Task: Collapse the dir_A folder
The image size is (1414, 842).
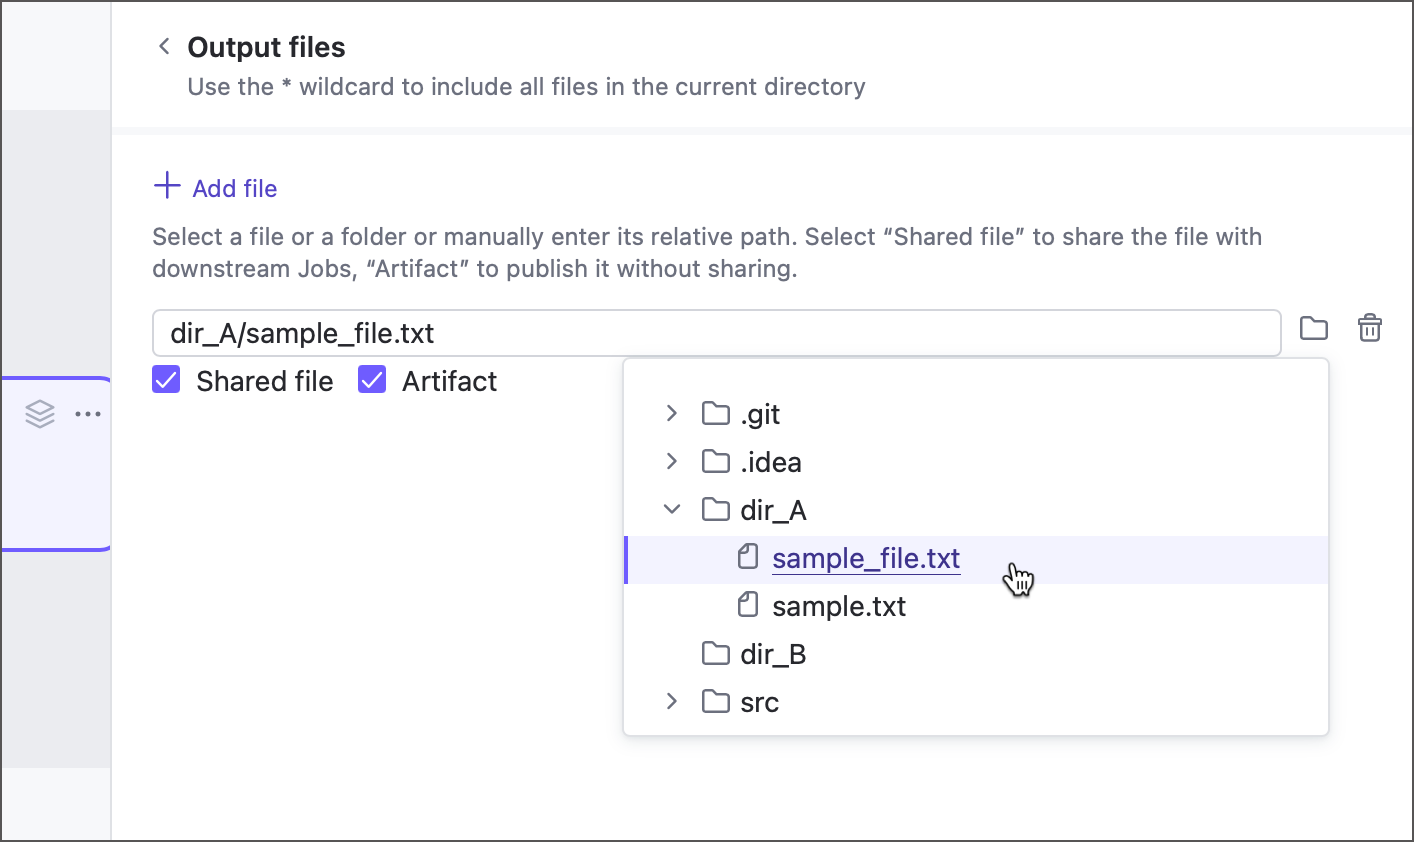Action: pos(671,509)
